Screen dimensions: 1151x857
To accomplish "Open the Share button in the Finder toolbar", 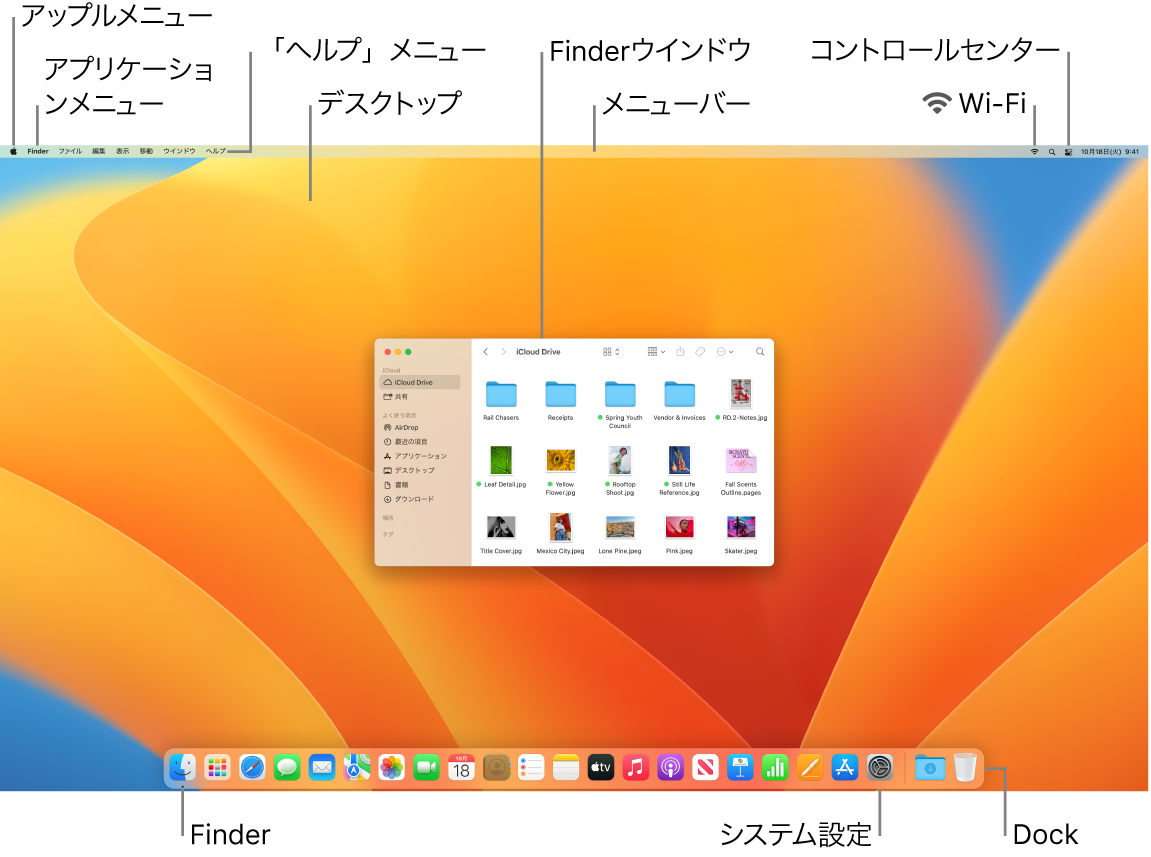I will coord(680,351).
